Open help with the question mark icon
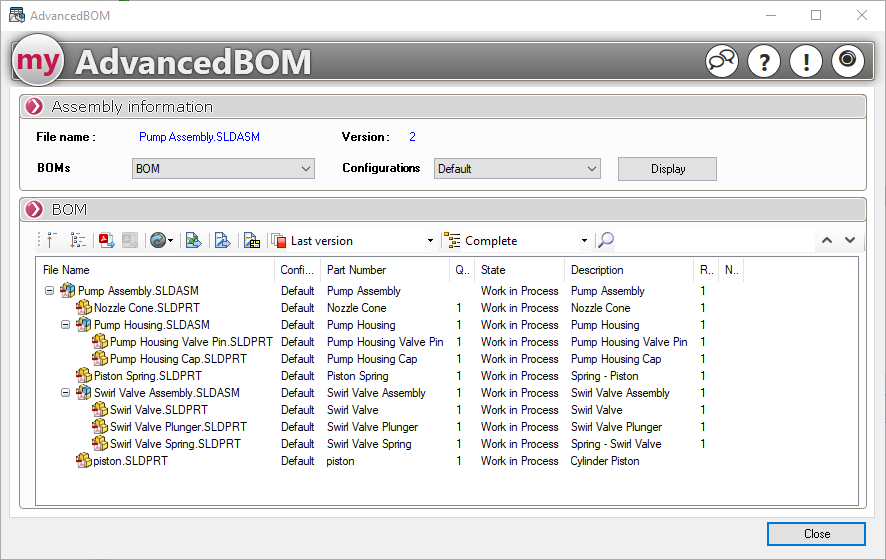The width and height of the screenshot is (886, 560). [x=763, y=61]
